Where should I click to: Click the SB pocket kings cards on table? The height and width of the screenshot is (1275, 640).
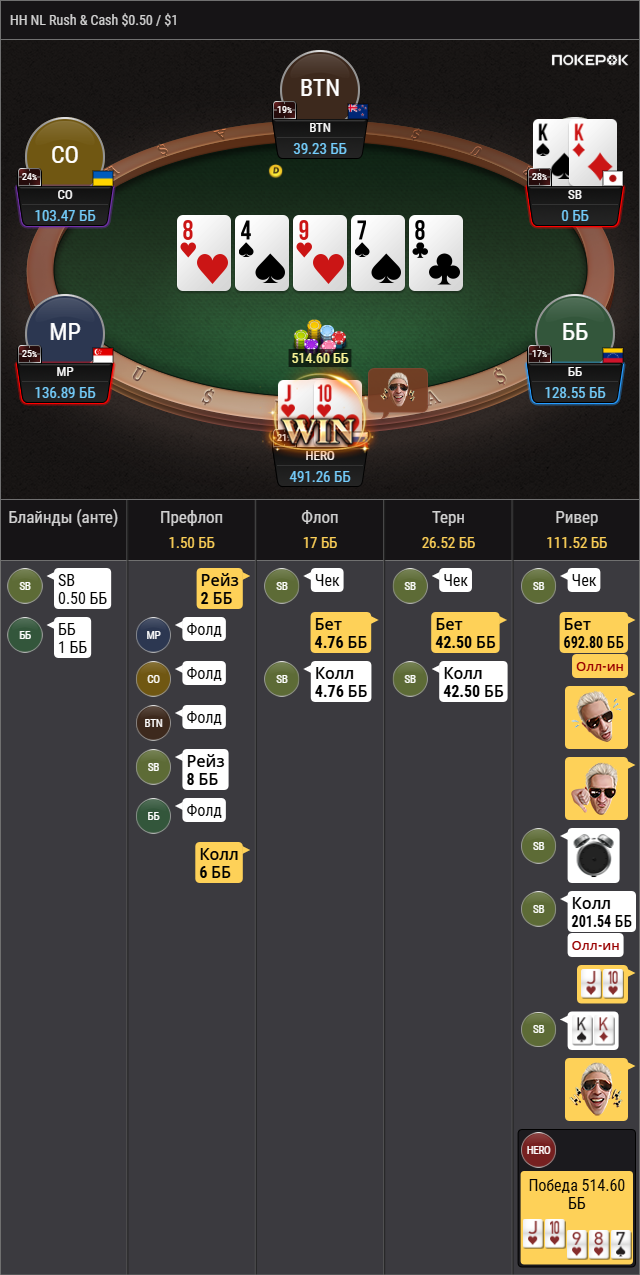[577, 152]
